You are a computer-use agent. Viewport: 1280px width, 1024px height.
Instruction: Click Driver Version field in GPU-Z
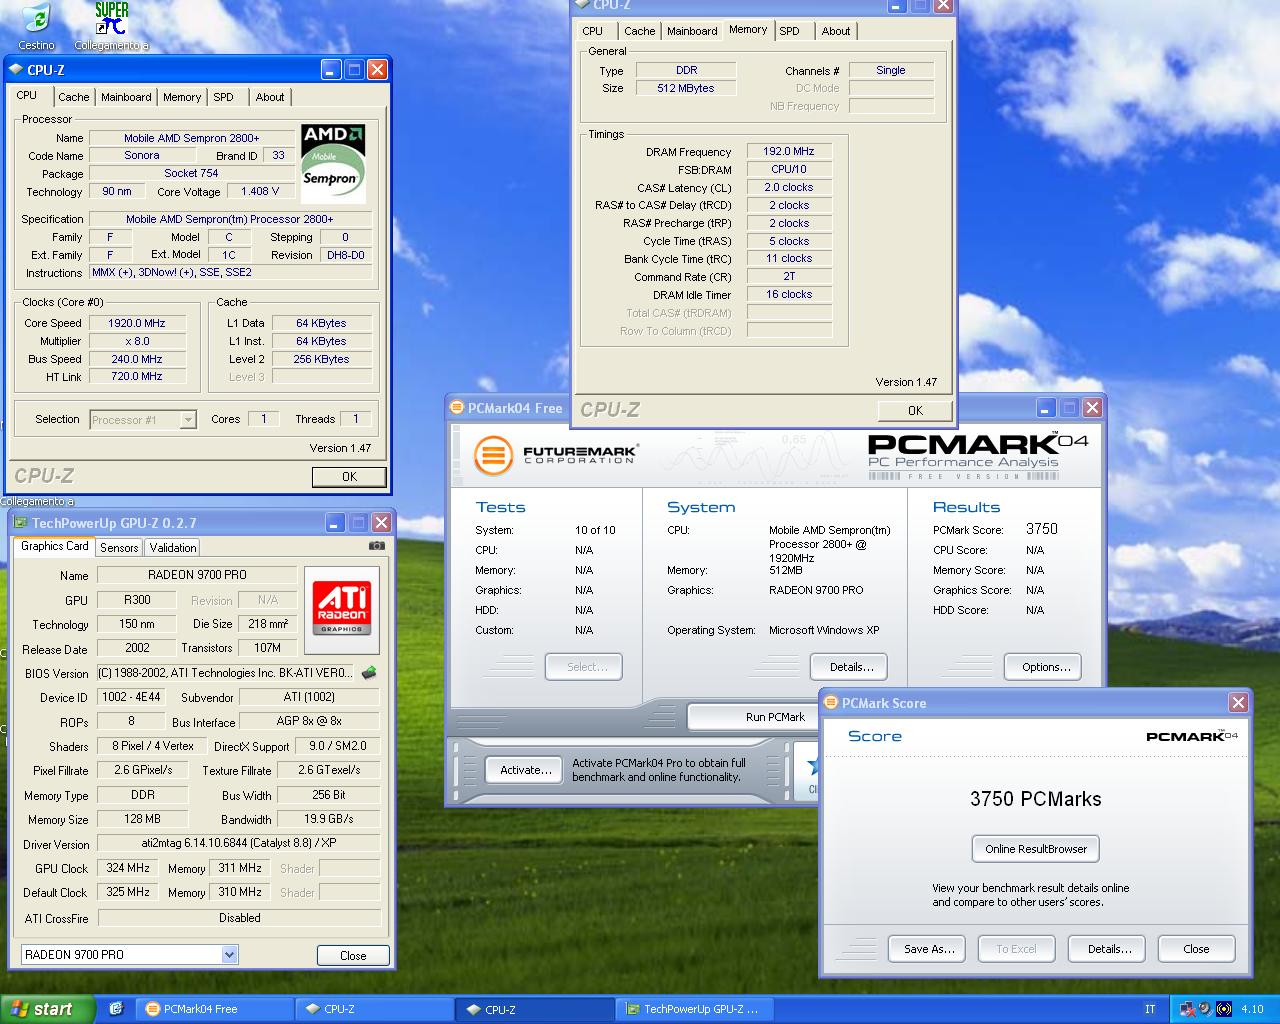[x=239, y=844]
